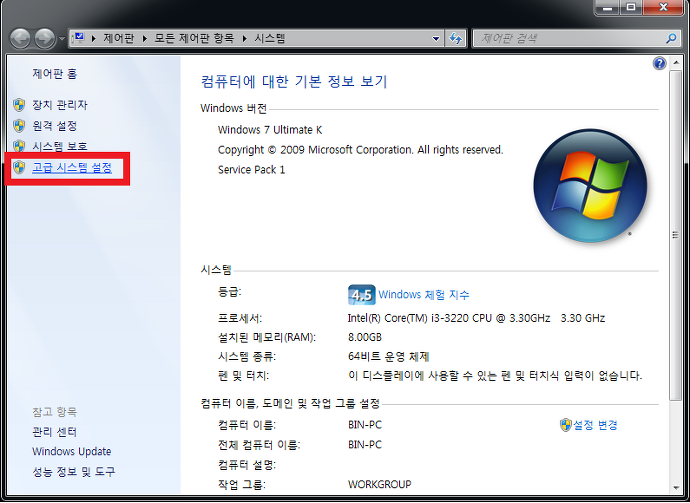Click shield icon next to 원격 설정
Image resolution: width=690 pixels, height=503 pixels.
coord(19,126)
